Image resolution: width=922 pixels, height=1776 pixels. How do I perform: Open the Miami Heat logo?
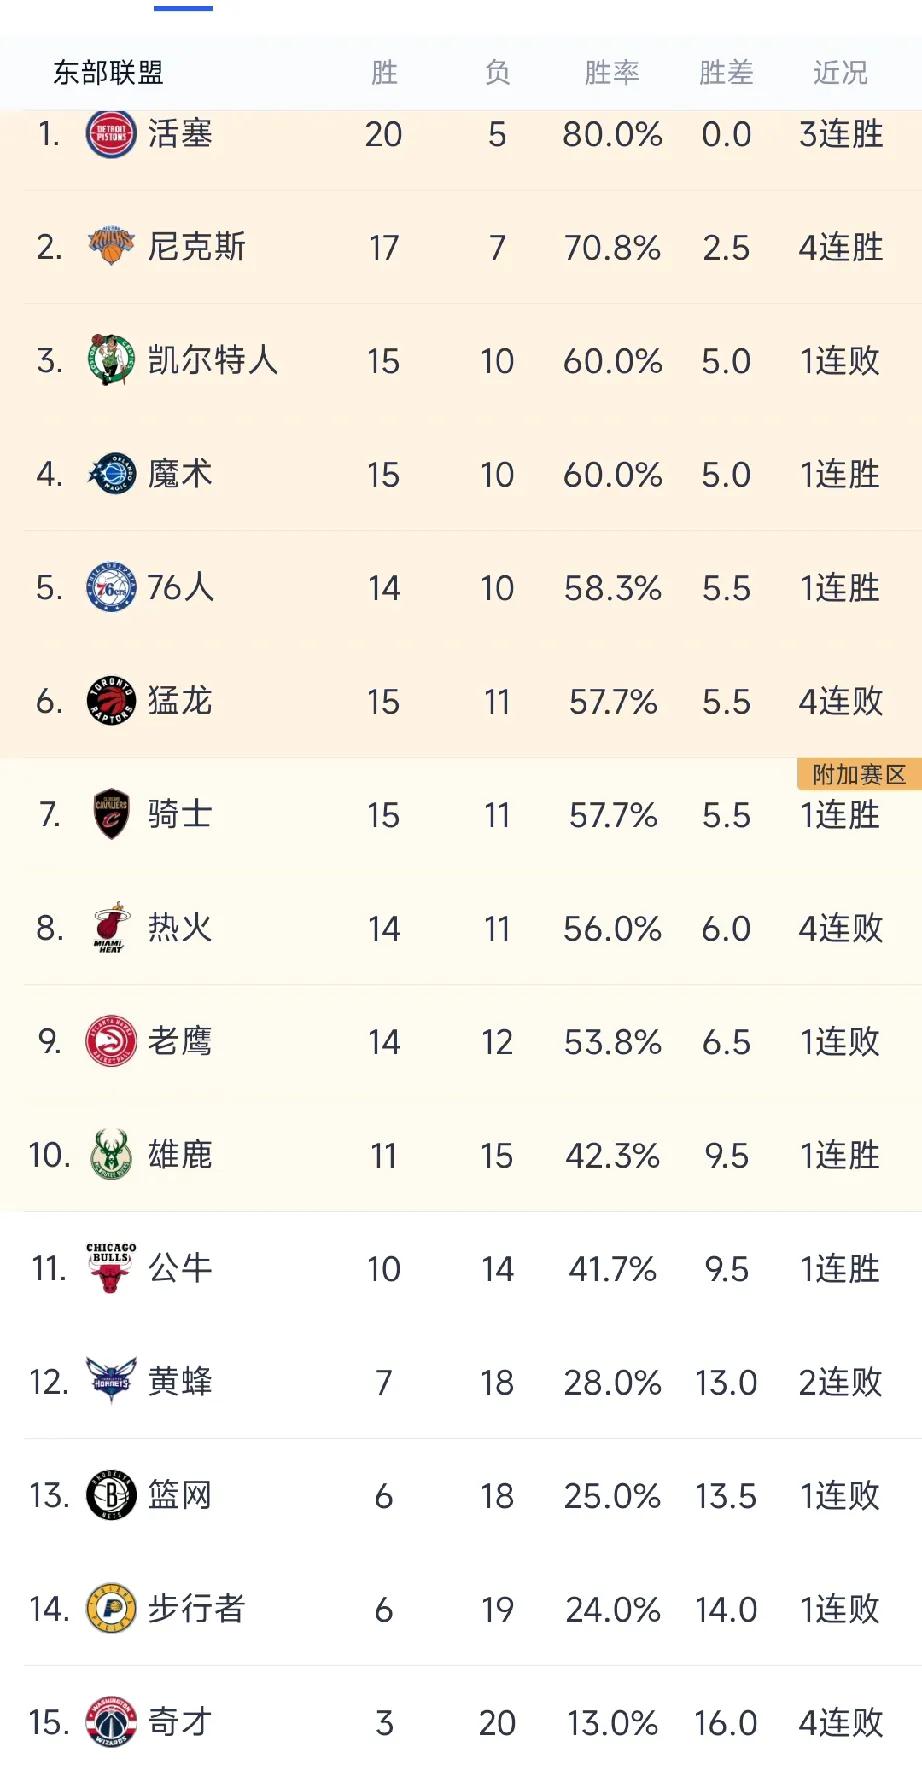pyautogui.click(x=111, y=928)
